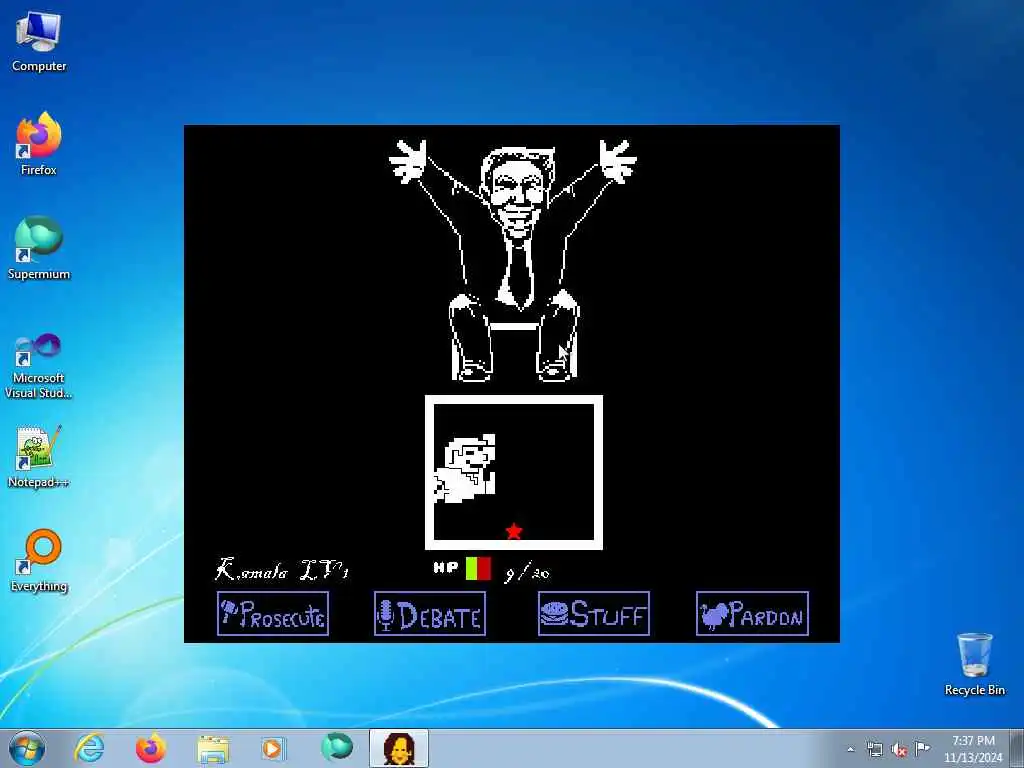Click the opponent character's smiling face
Image resolution: width=1024 pixels, height=768 pixels.
pyautogui.click(x=517, y=195)
